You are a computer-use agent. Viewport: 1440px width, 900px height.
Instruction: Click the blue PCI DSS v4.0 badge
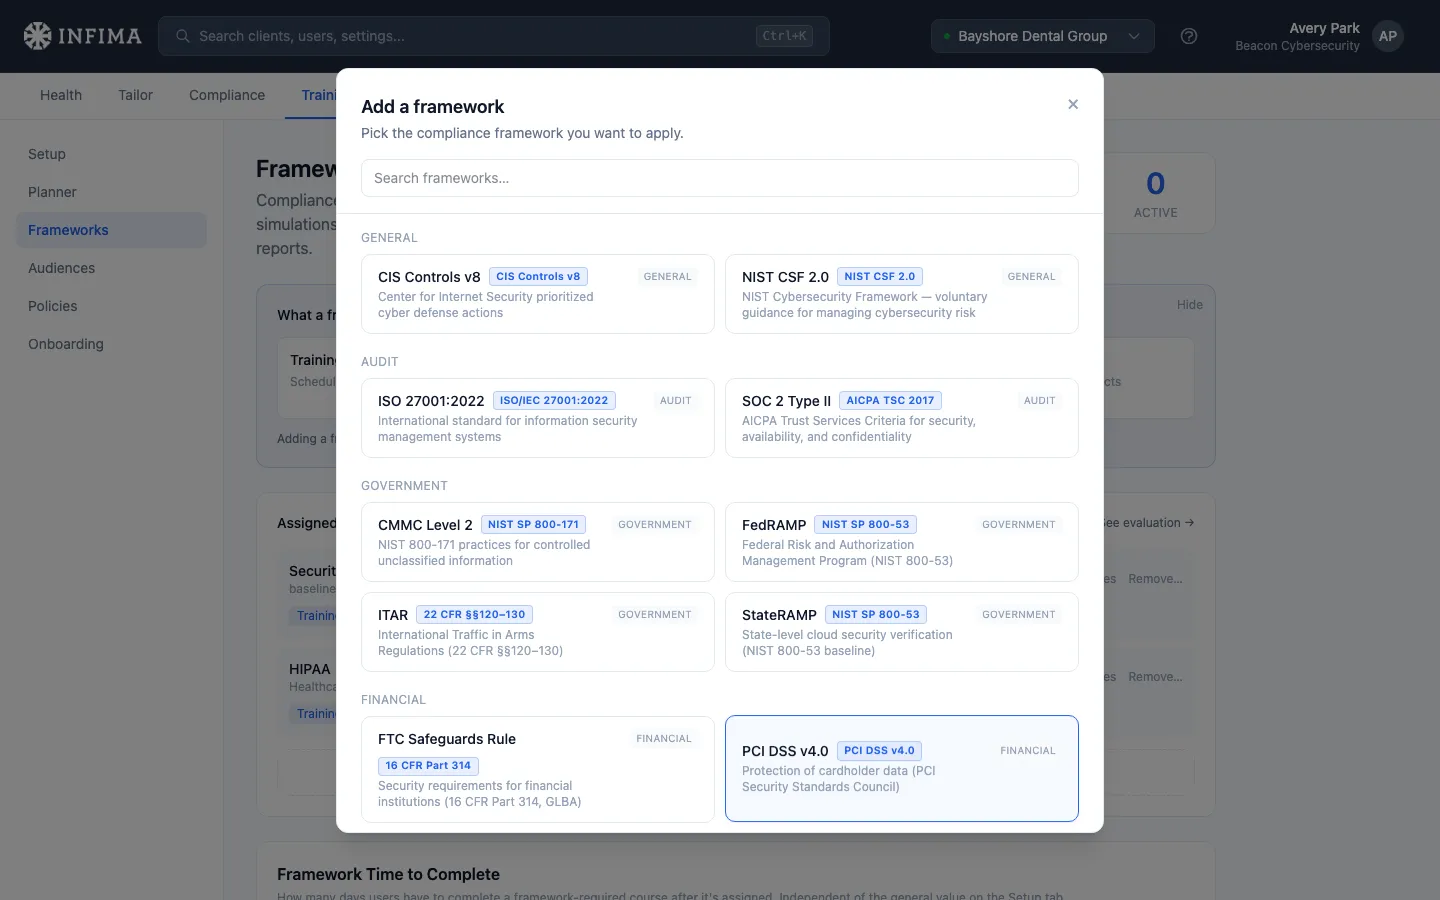click(879, 751)
